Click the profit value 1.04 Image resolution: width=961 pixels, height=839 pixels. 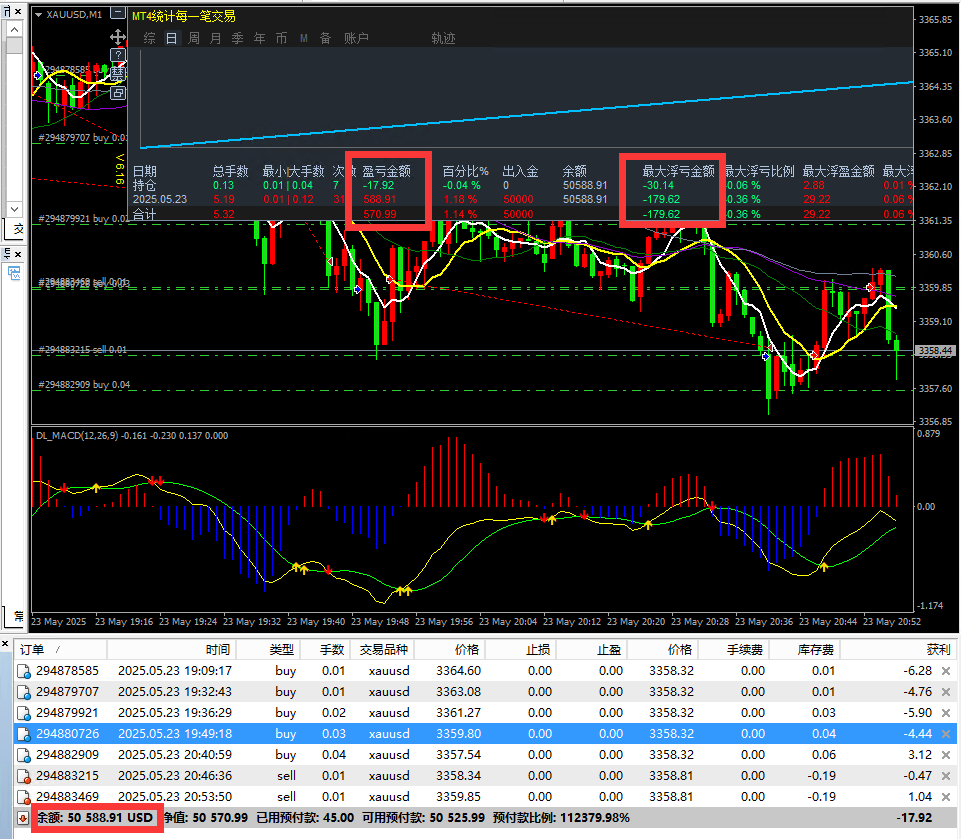pos(920,797)
